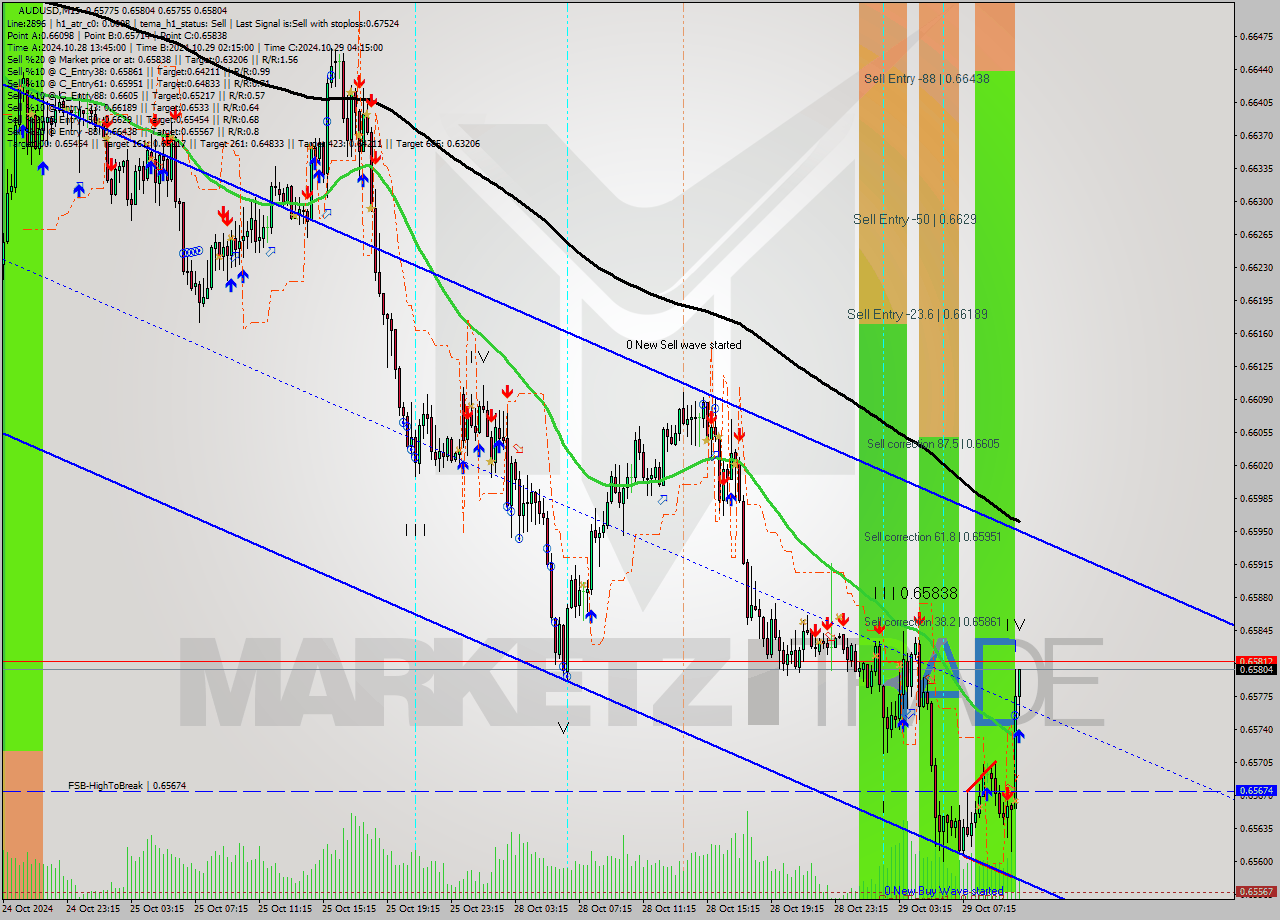Click the red 0.65567 price tag
Image resolution: width=1280 pixels, height=920 pixels.
click(x=1256, y=891)
